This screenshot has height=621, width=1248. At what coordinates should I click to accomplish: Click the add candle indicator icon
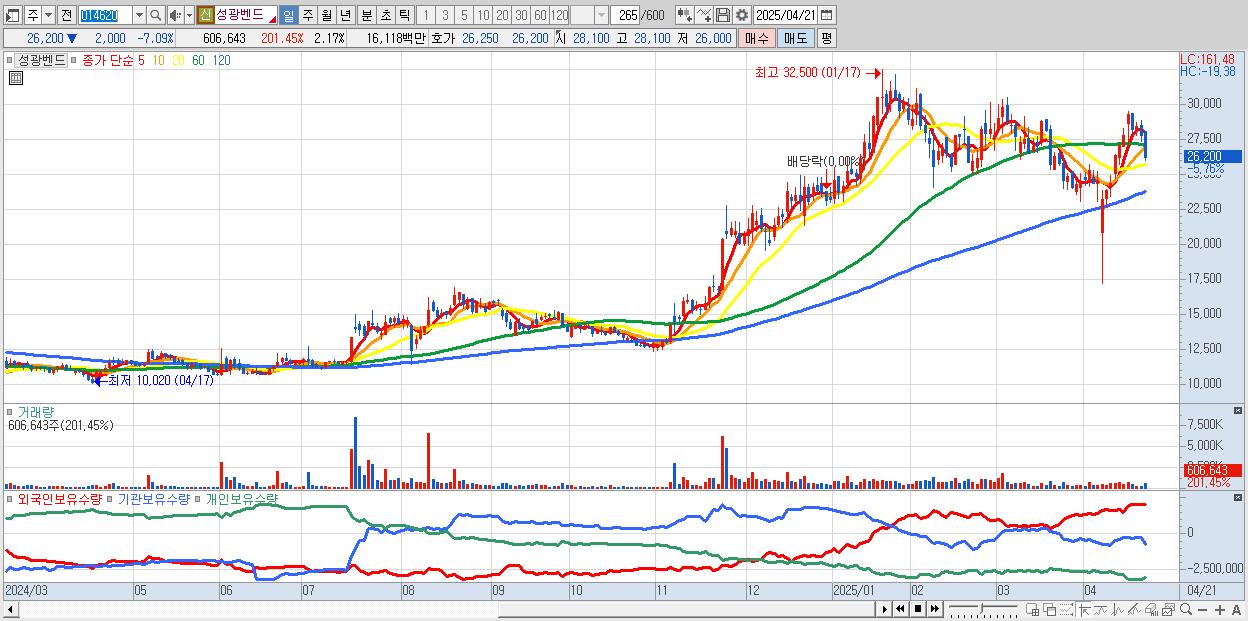point(685,15)
